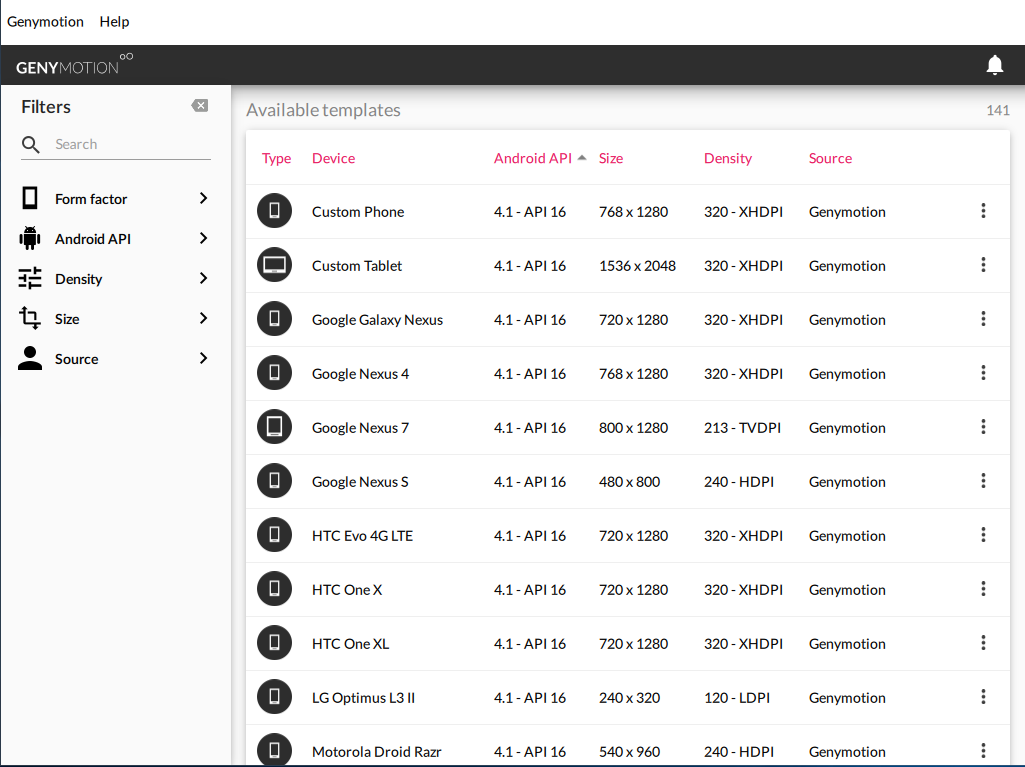This screenshot has width=1025, height=767.
Task: Open the Genymotion menu
Action: click(45, 22)
